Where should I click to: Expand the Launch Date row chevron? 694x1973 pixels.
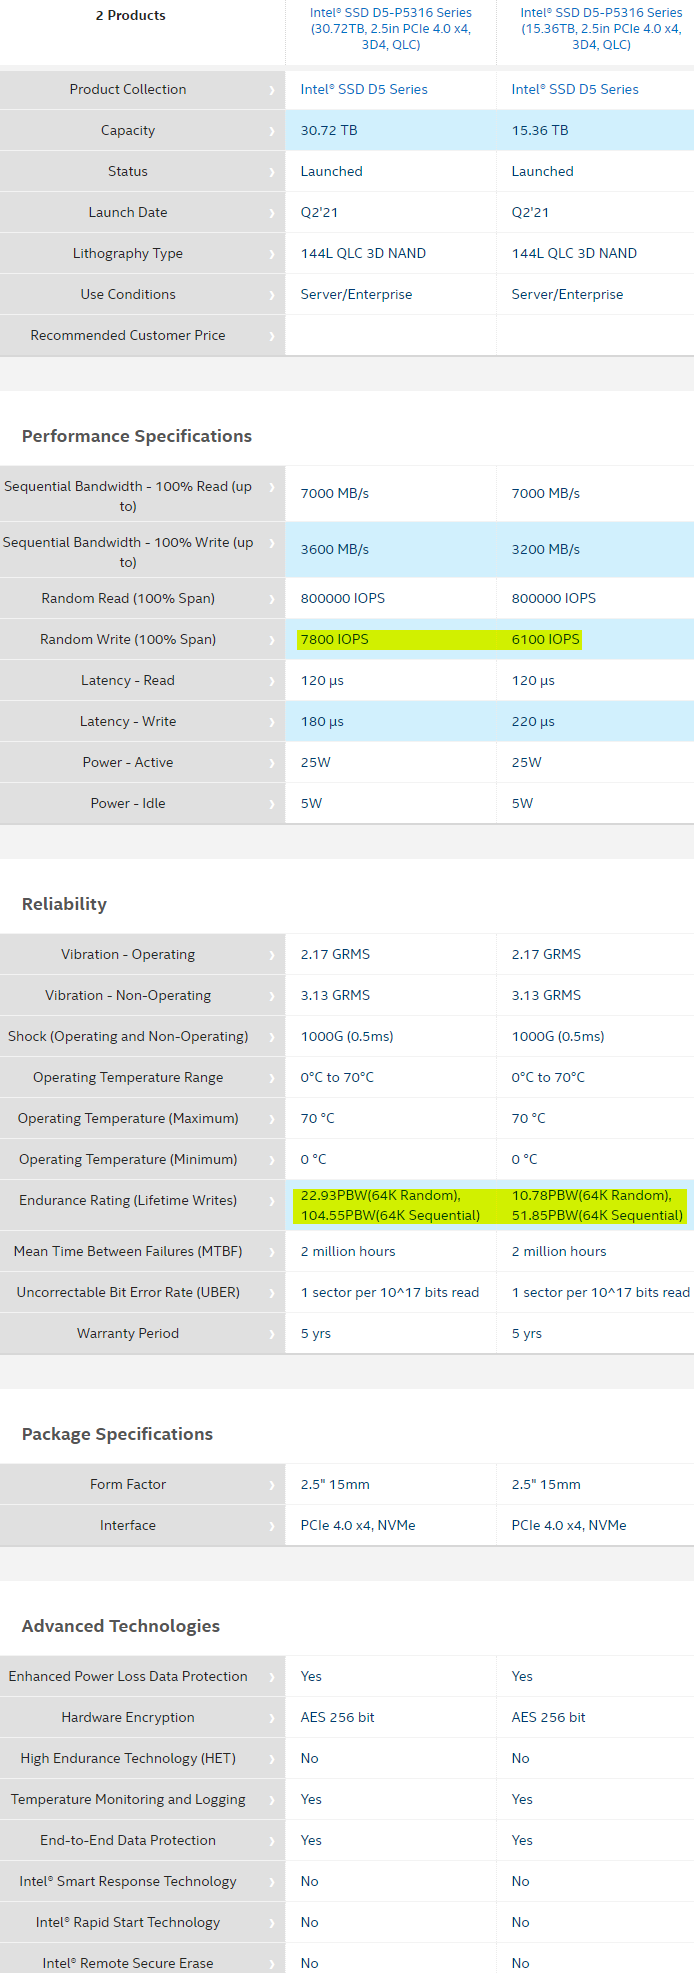click(271, 213)
